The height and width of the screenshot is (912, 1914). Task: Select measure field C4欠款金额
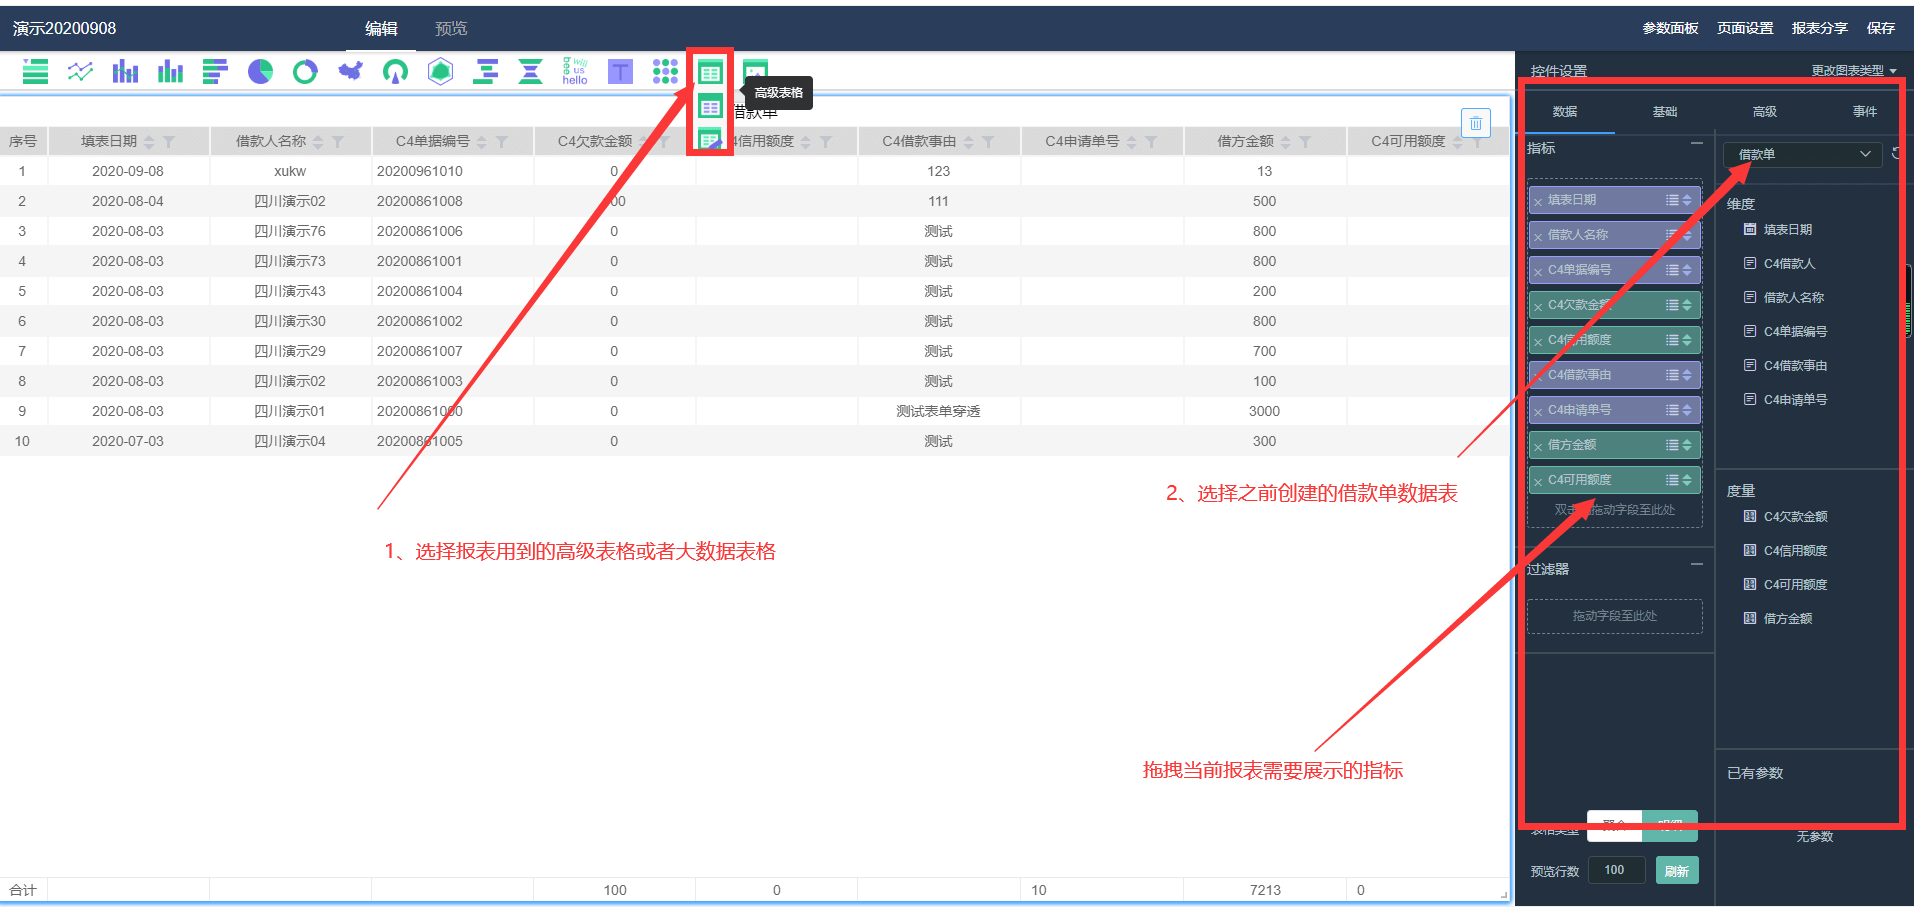[x=1795, y=517]
